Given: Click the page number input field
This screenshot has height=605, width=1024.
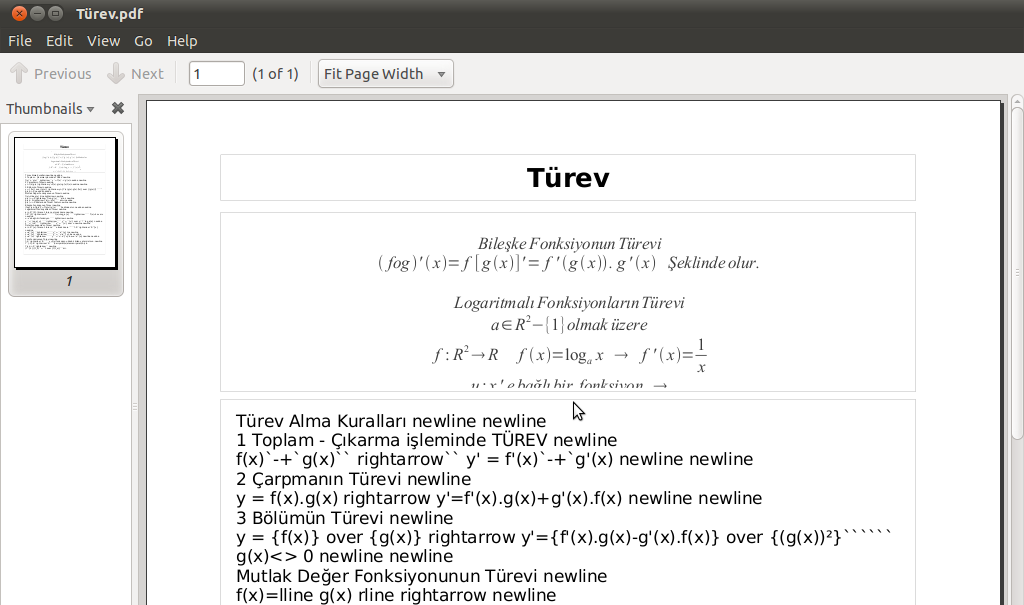Looking at the screenshot, I should tap(216, 74).
